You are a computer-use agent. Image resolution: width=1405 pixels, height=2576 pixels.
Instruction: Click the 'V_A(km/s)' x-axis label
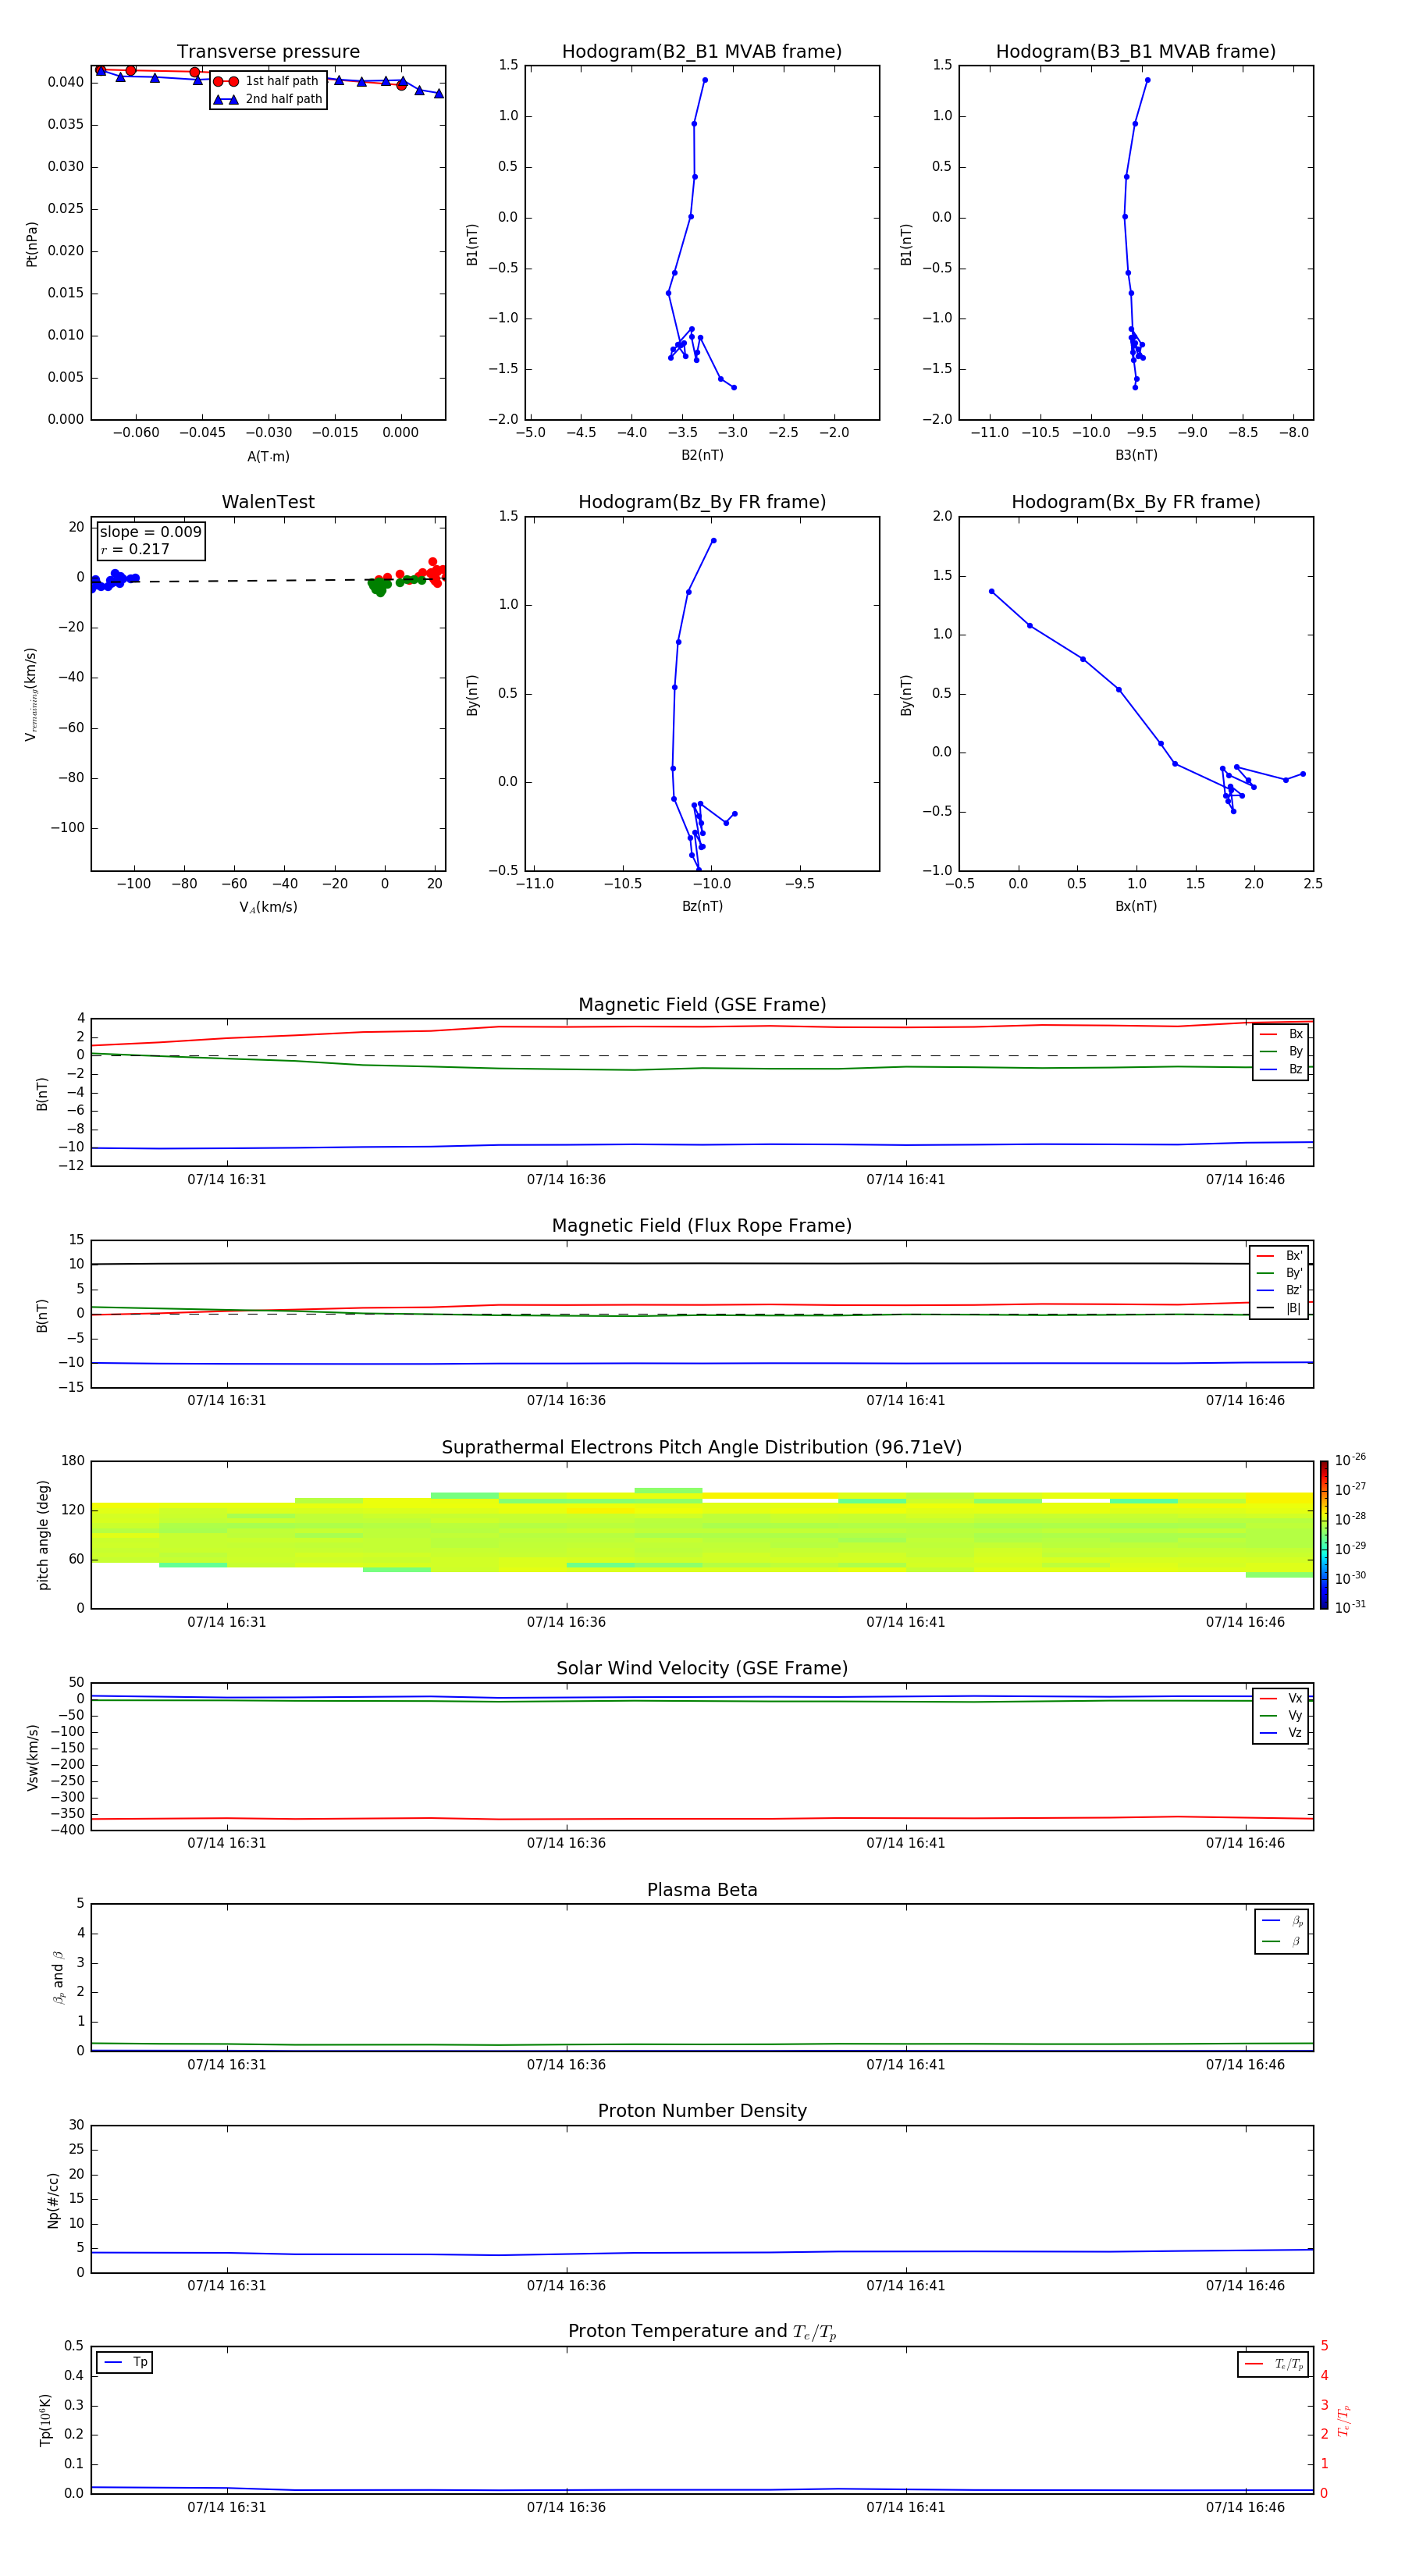(268, 908)
